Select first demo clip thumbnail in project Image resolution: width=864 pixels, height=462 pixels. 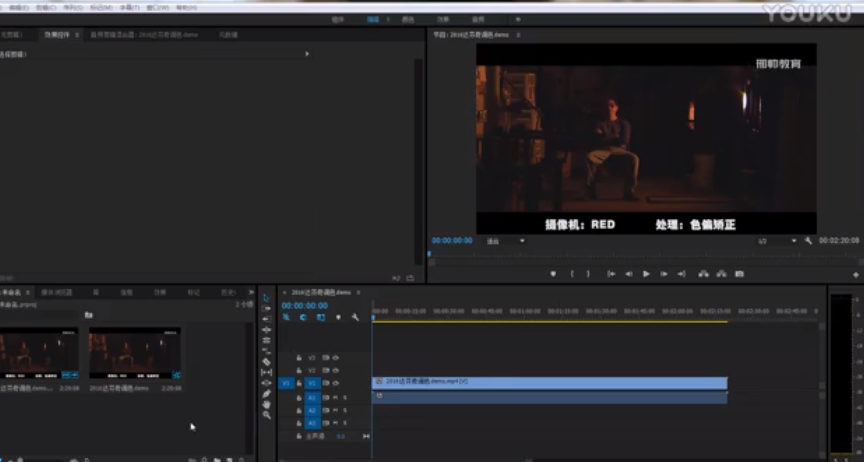pos(39,353)
